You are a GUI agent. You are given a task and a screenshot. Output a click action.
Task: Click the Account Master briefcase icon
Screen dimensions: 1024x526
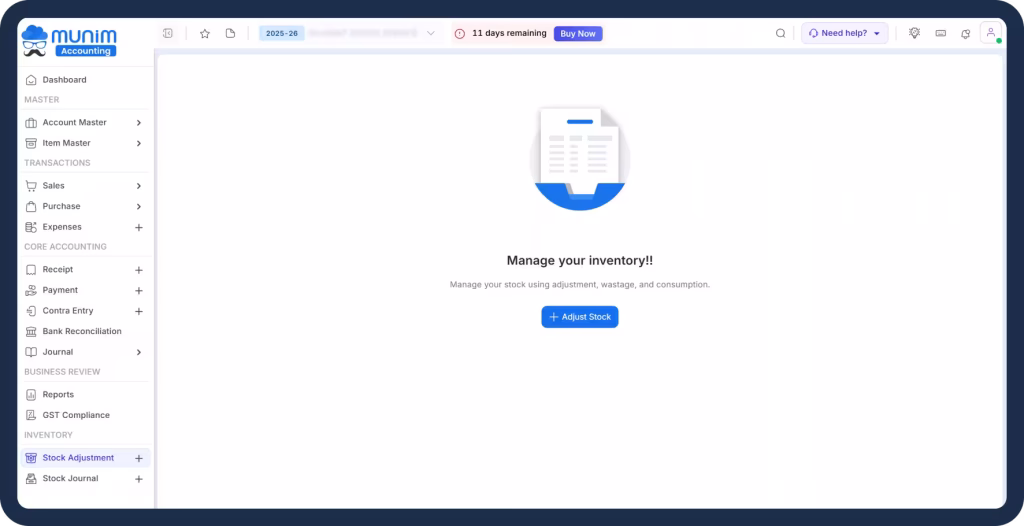point(31,122)
